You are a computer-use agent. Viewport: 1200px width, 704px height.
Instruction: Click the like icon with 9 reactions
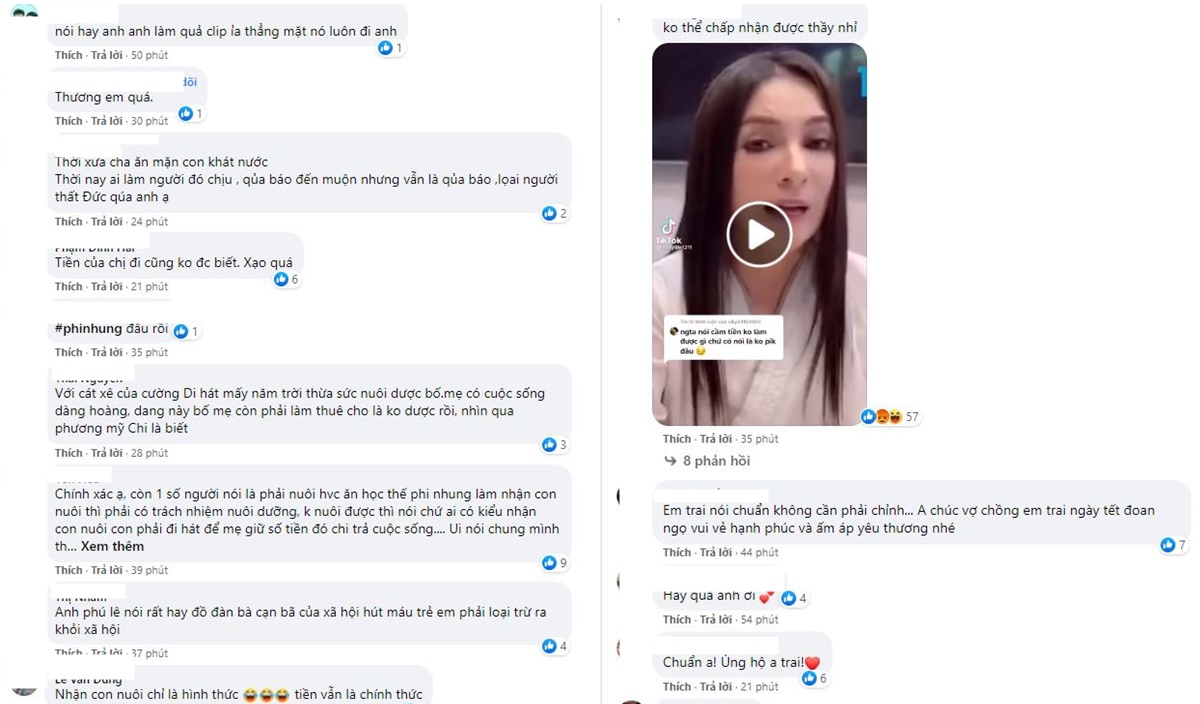coord(549,563)
